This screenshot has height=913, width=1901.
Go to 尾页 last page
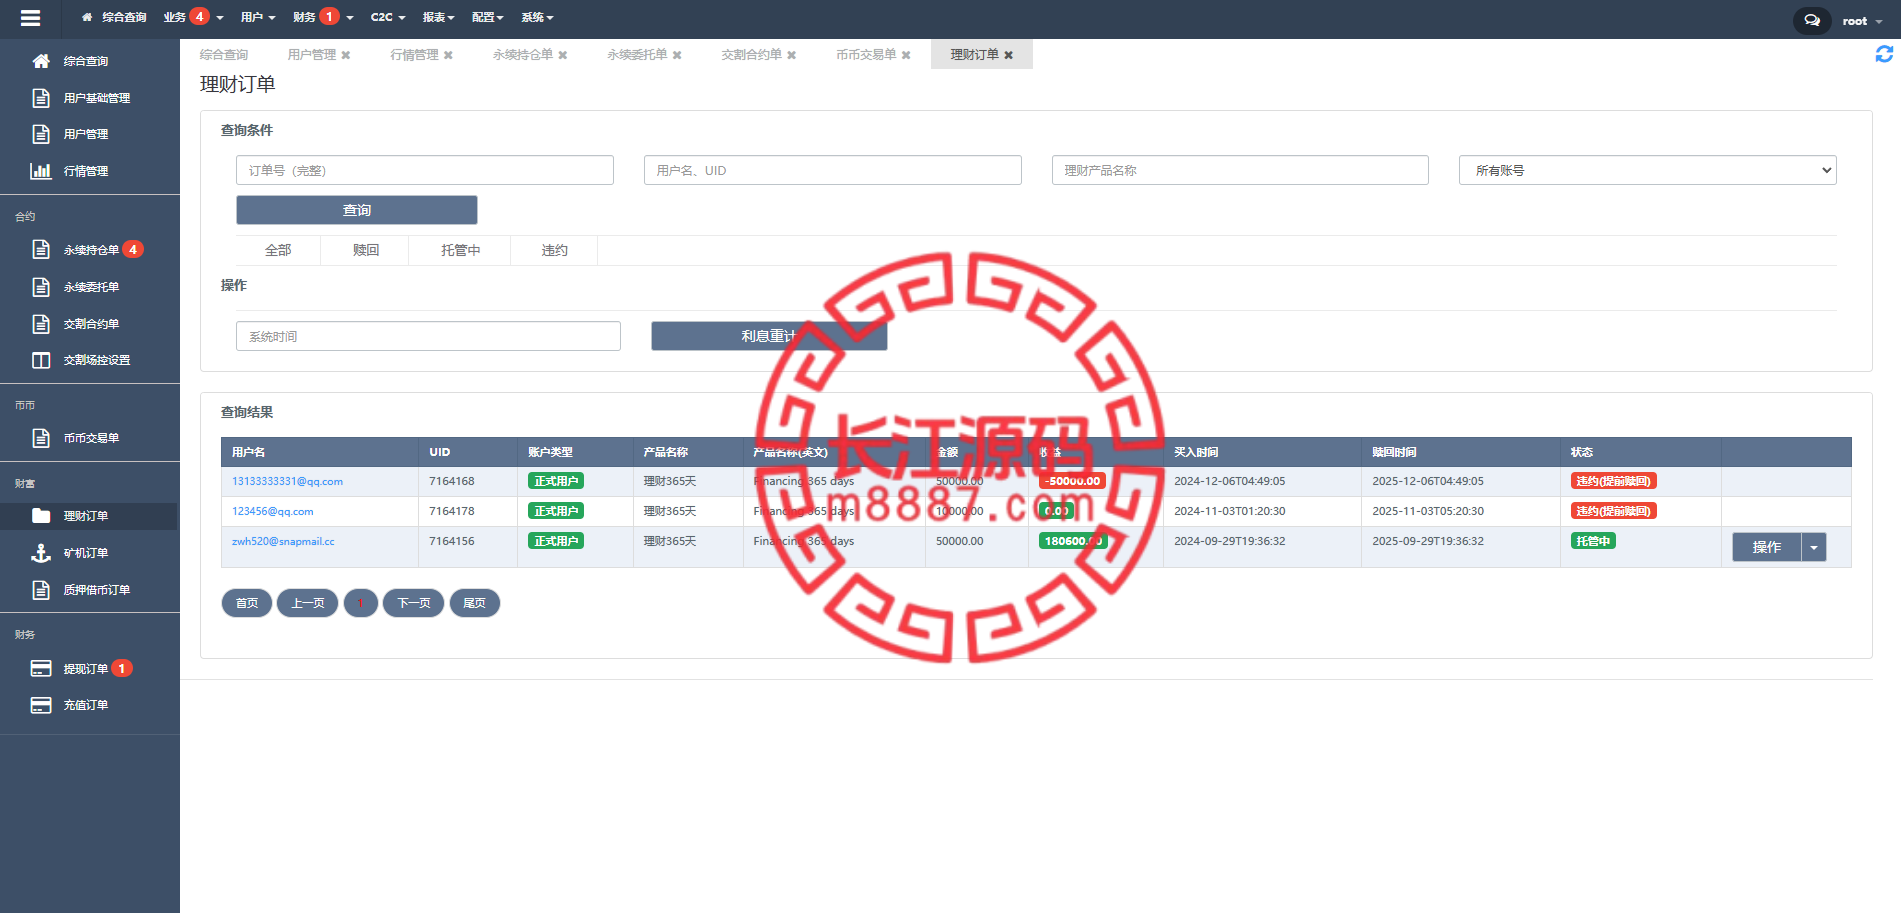click(x=475, y=603)
